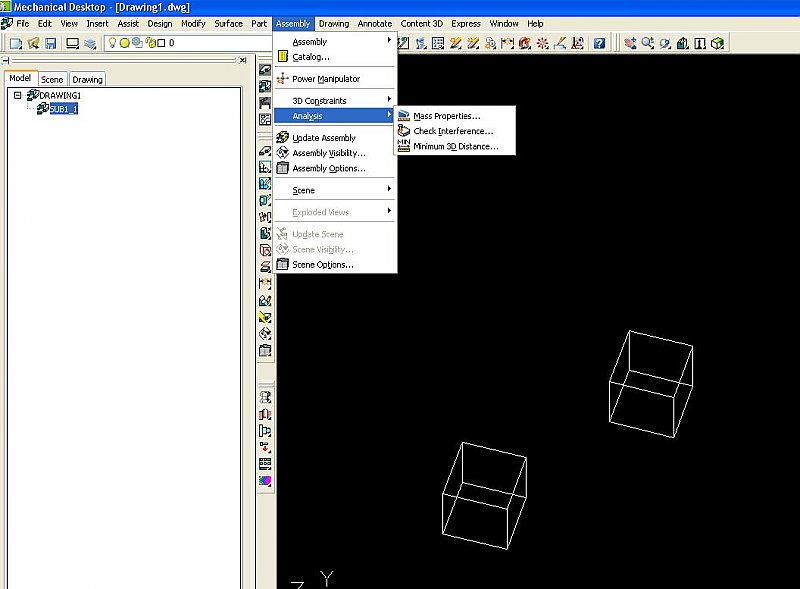The width and height of the screenshot is (800, 589).
Task: Collapse the DRAWING1 tree node
Action: (x=17, y=96)
